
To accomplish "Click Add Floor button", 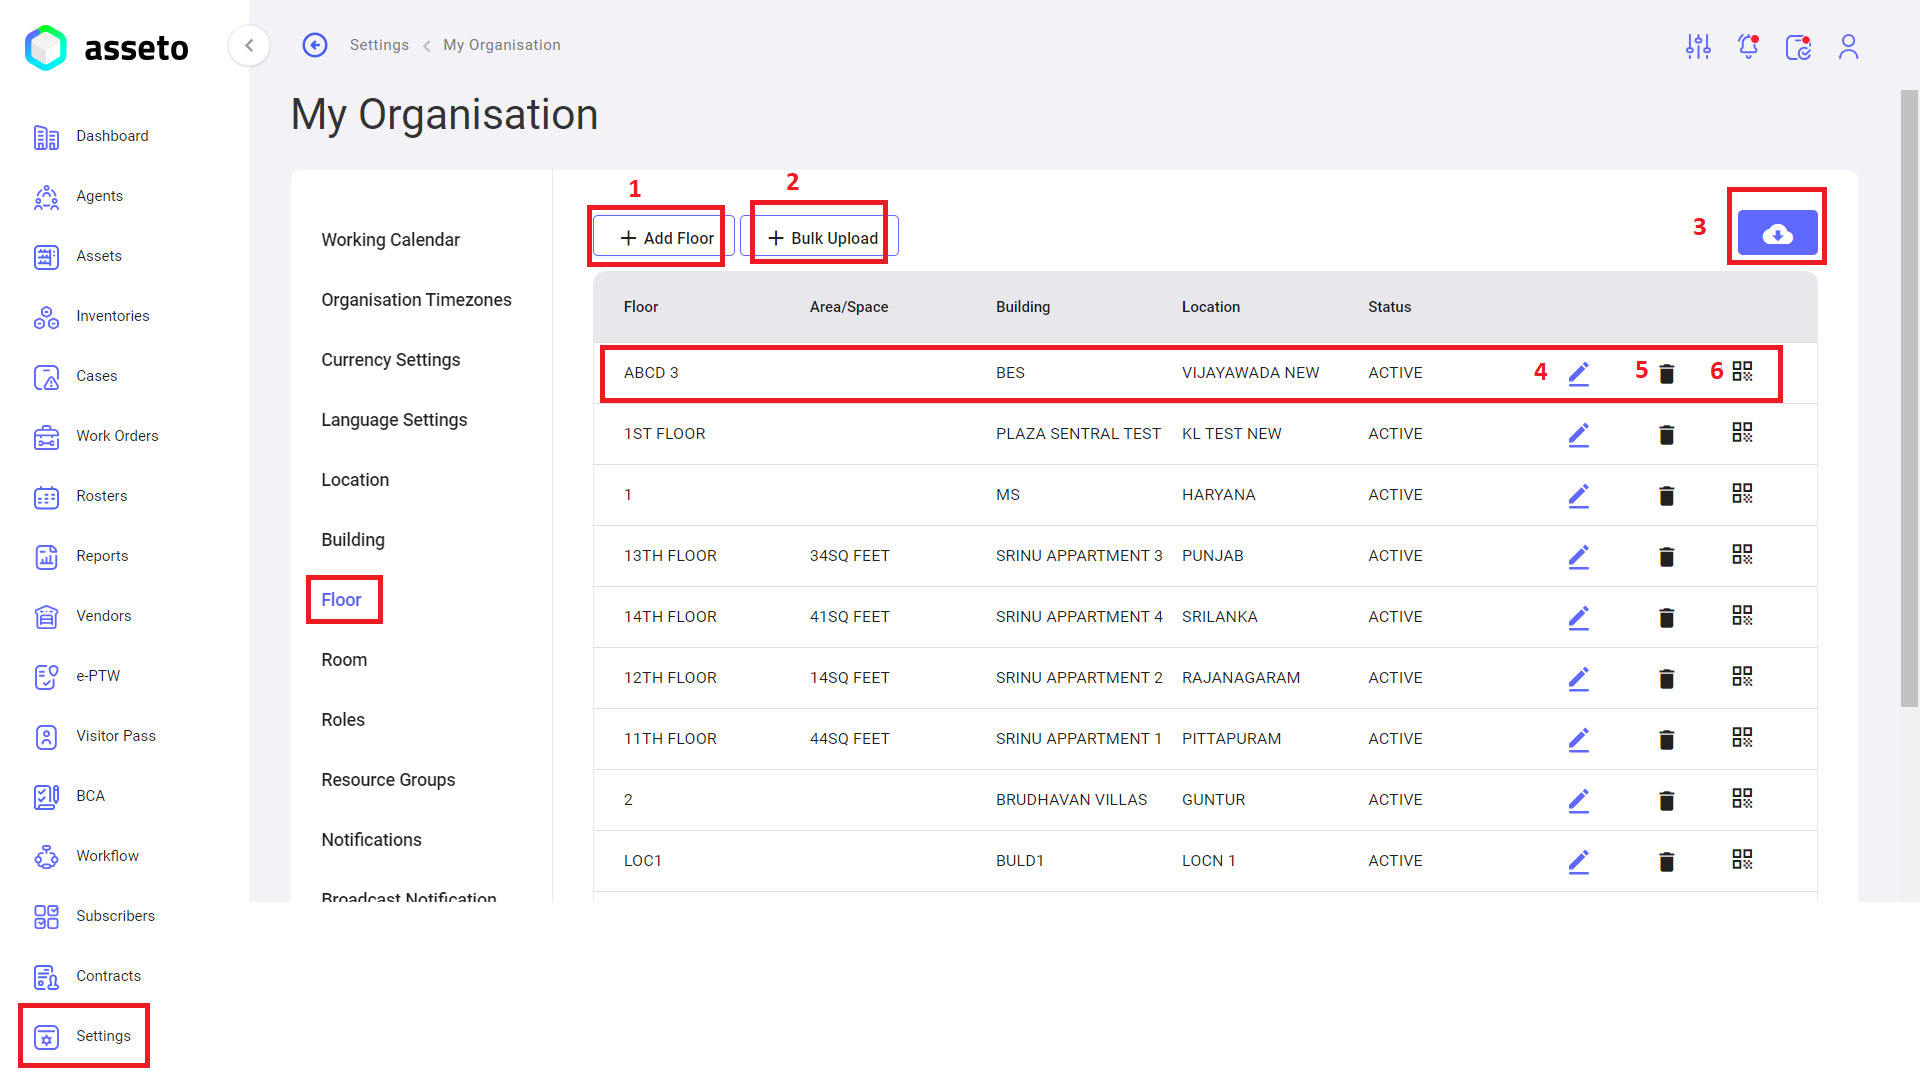I will point(665,237).
